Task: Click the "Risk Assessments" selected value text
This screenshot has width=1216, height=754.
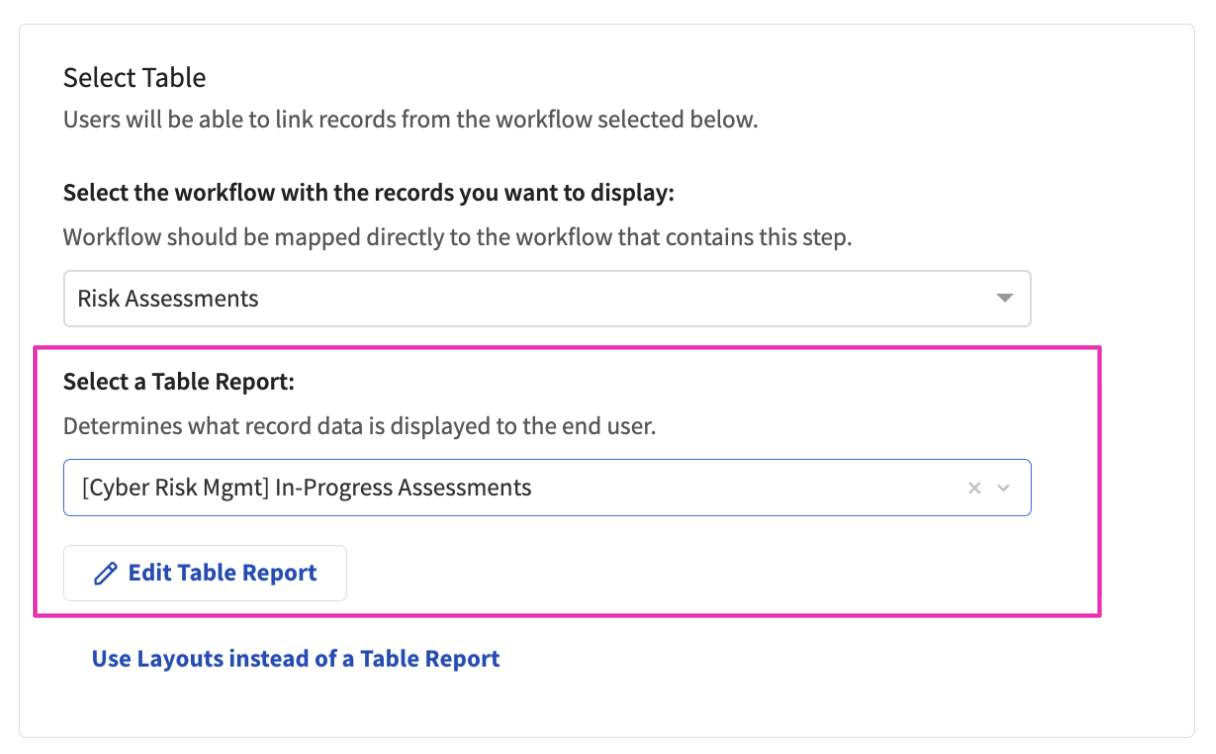Action: tap(168, 298)
